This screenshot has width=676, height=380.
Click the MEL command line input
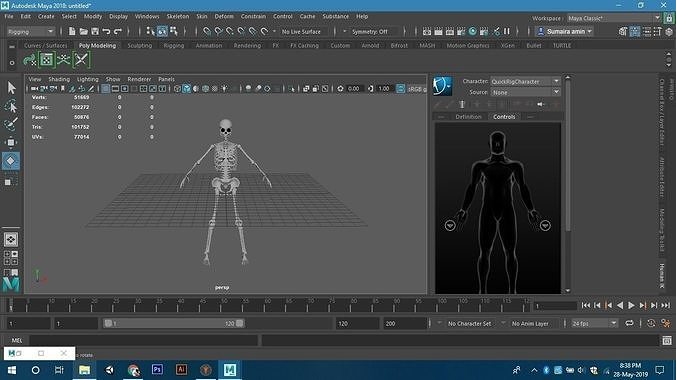pos(144,340)
